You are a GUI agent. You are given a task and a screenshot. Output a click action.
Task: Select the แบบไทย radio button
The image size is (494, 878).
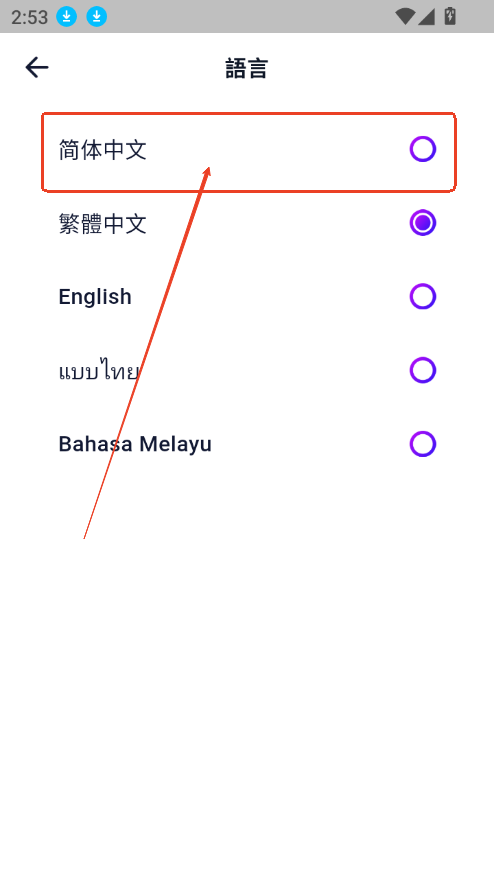tap(423, 370)
